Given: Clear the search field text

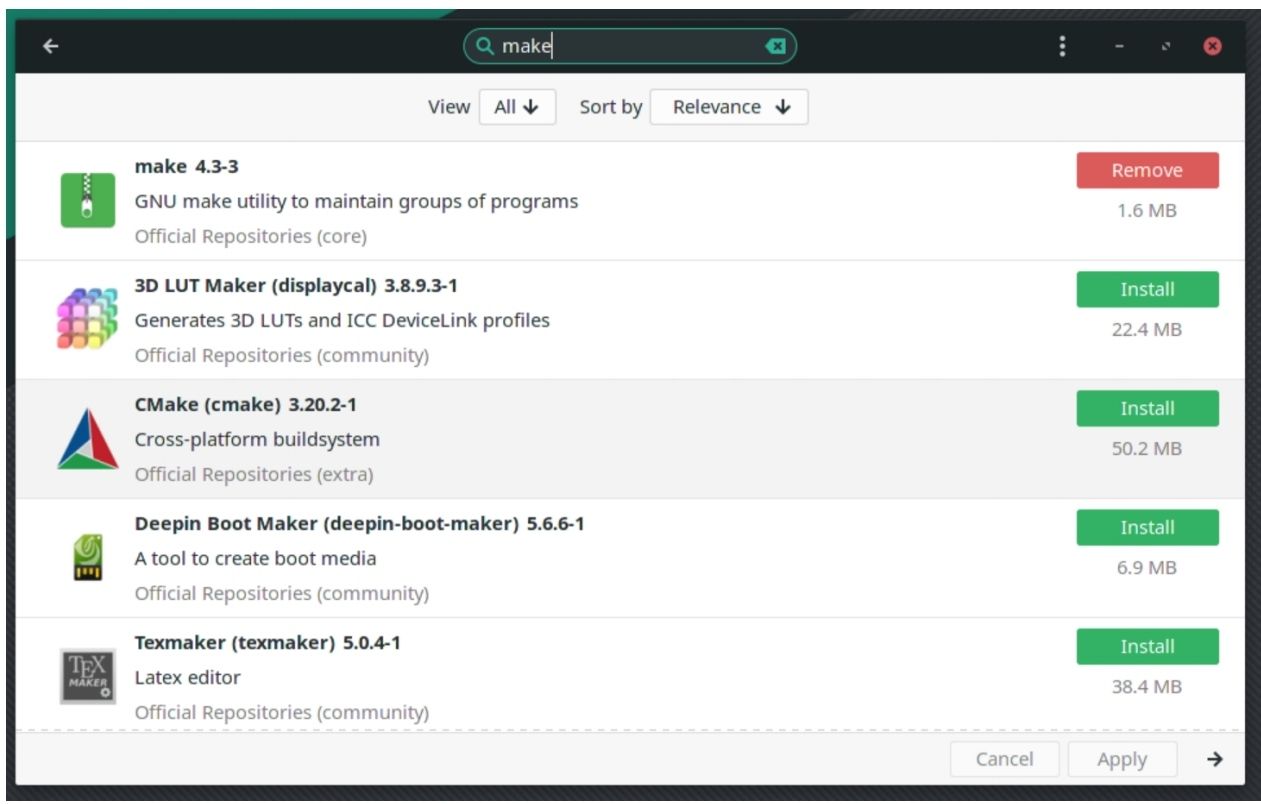Looking at the screenshot, I should point(775,46).
